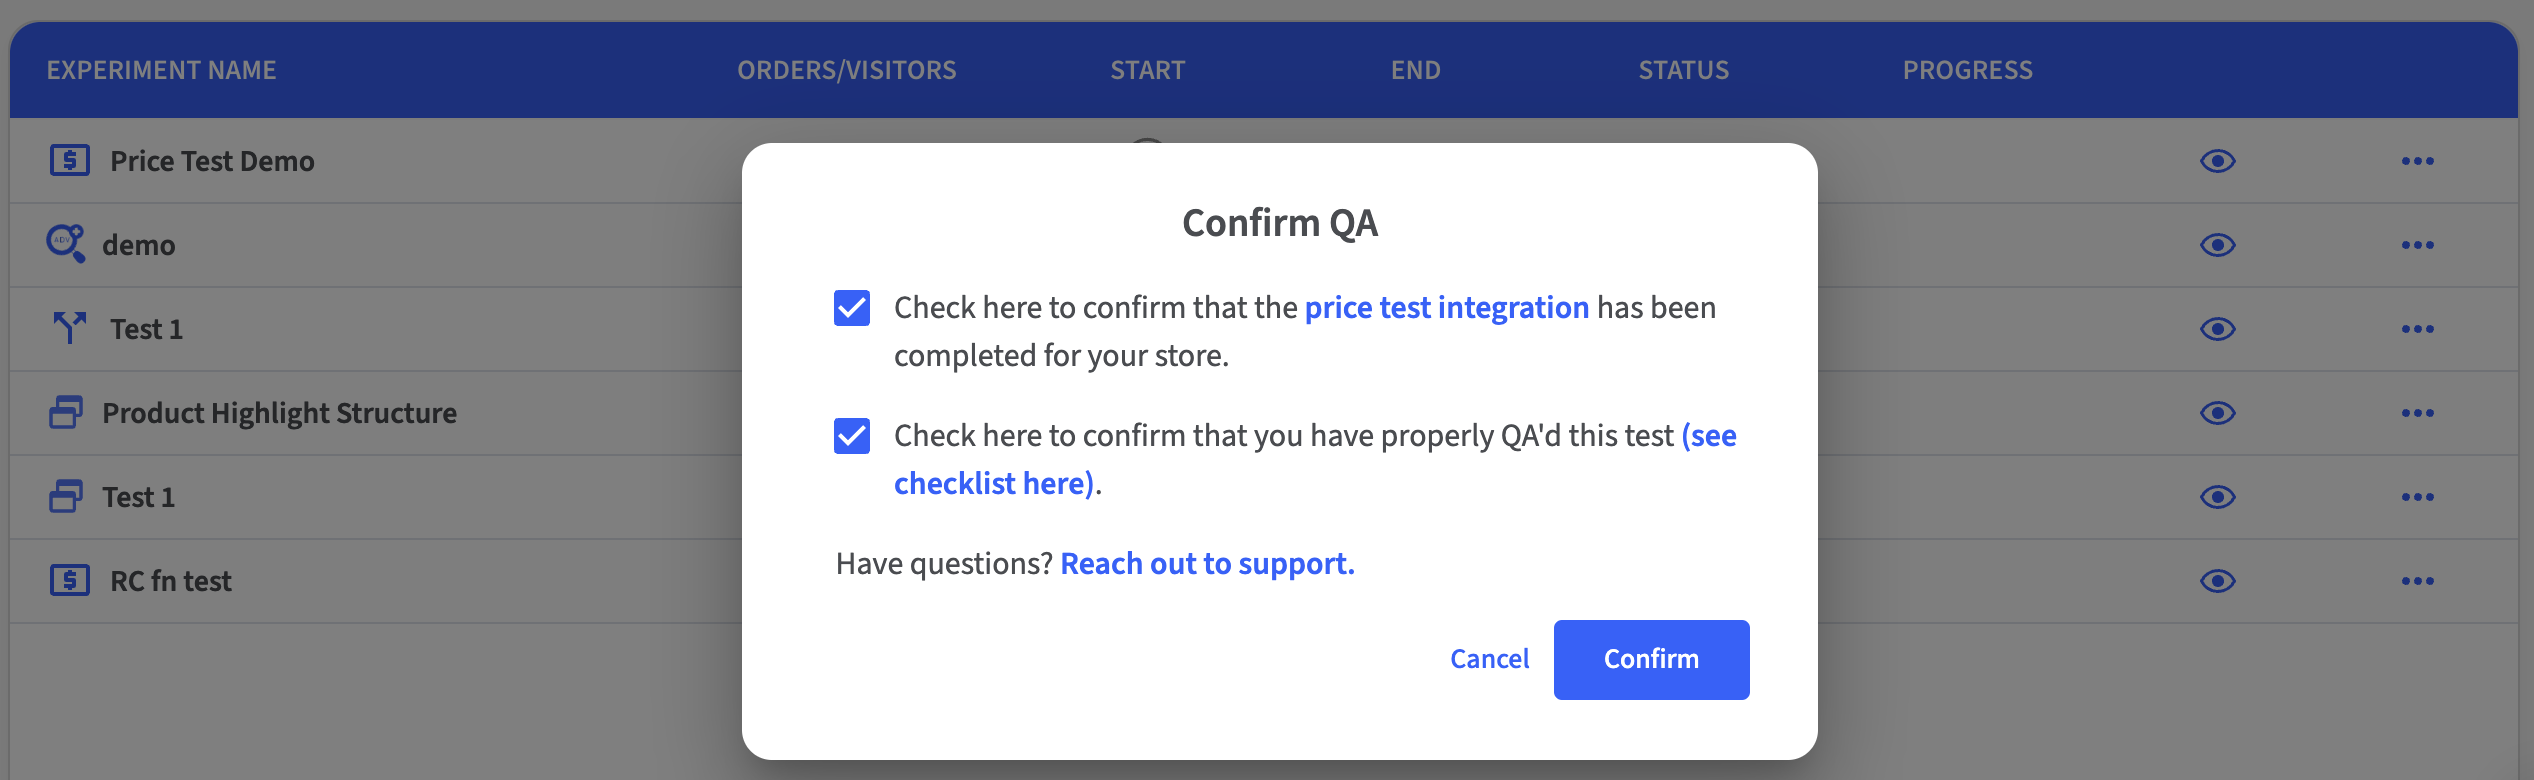This screenshot has width=2534, height=780.
Task: Click the eye icon for RC fn test
Action: coord(2217,581)
